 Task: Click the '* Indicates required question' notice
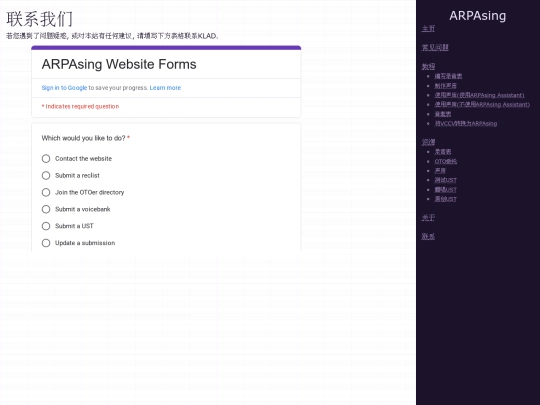(x=80, y=106)
